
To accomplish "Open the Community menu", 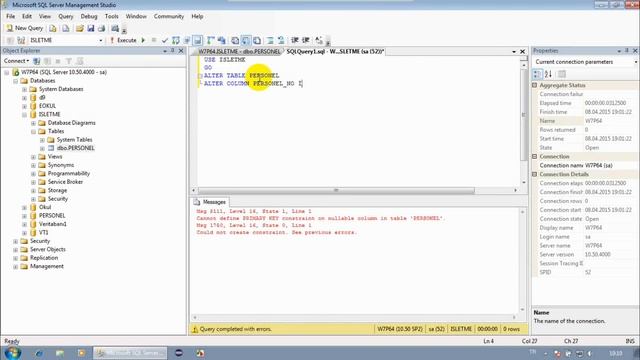I will pos(169,16).
